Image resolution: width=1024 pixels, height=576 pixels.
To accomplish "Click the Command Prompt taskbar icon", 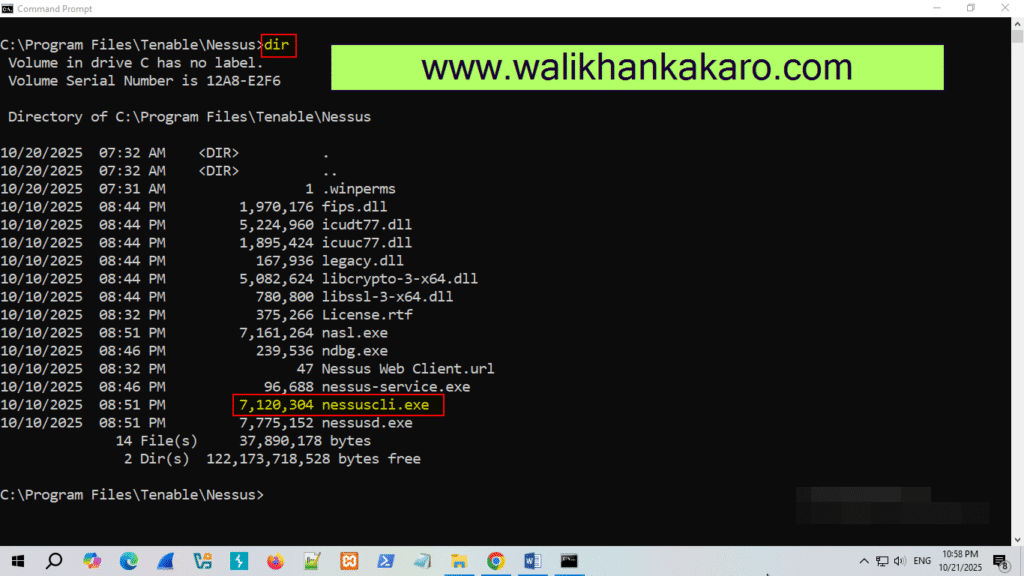I will pos(568,561).
